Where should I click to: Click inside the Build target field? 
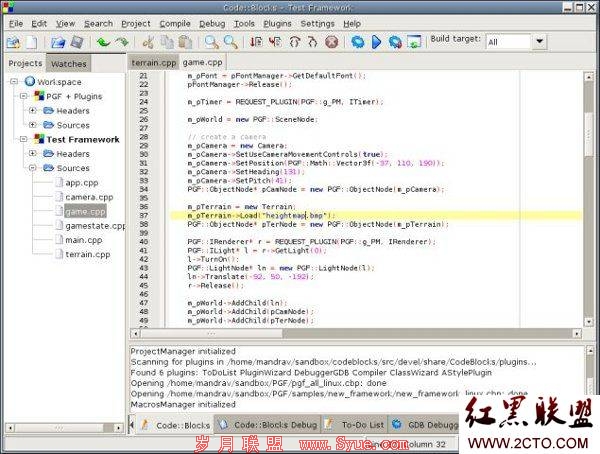coord(508,41)
